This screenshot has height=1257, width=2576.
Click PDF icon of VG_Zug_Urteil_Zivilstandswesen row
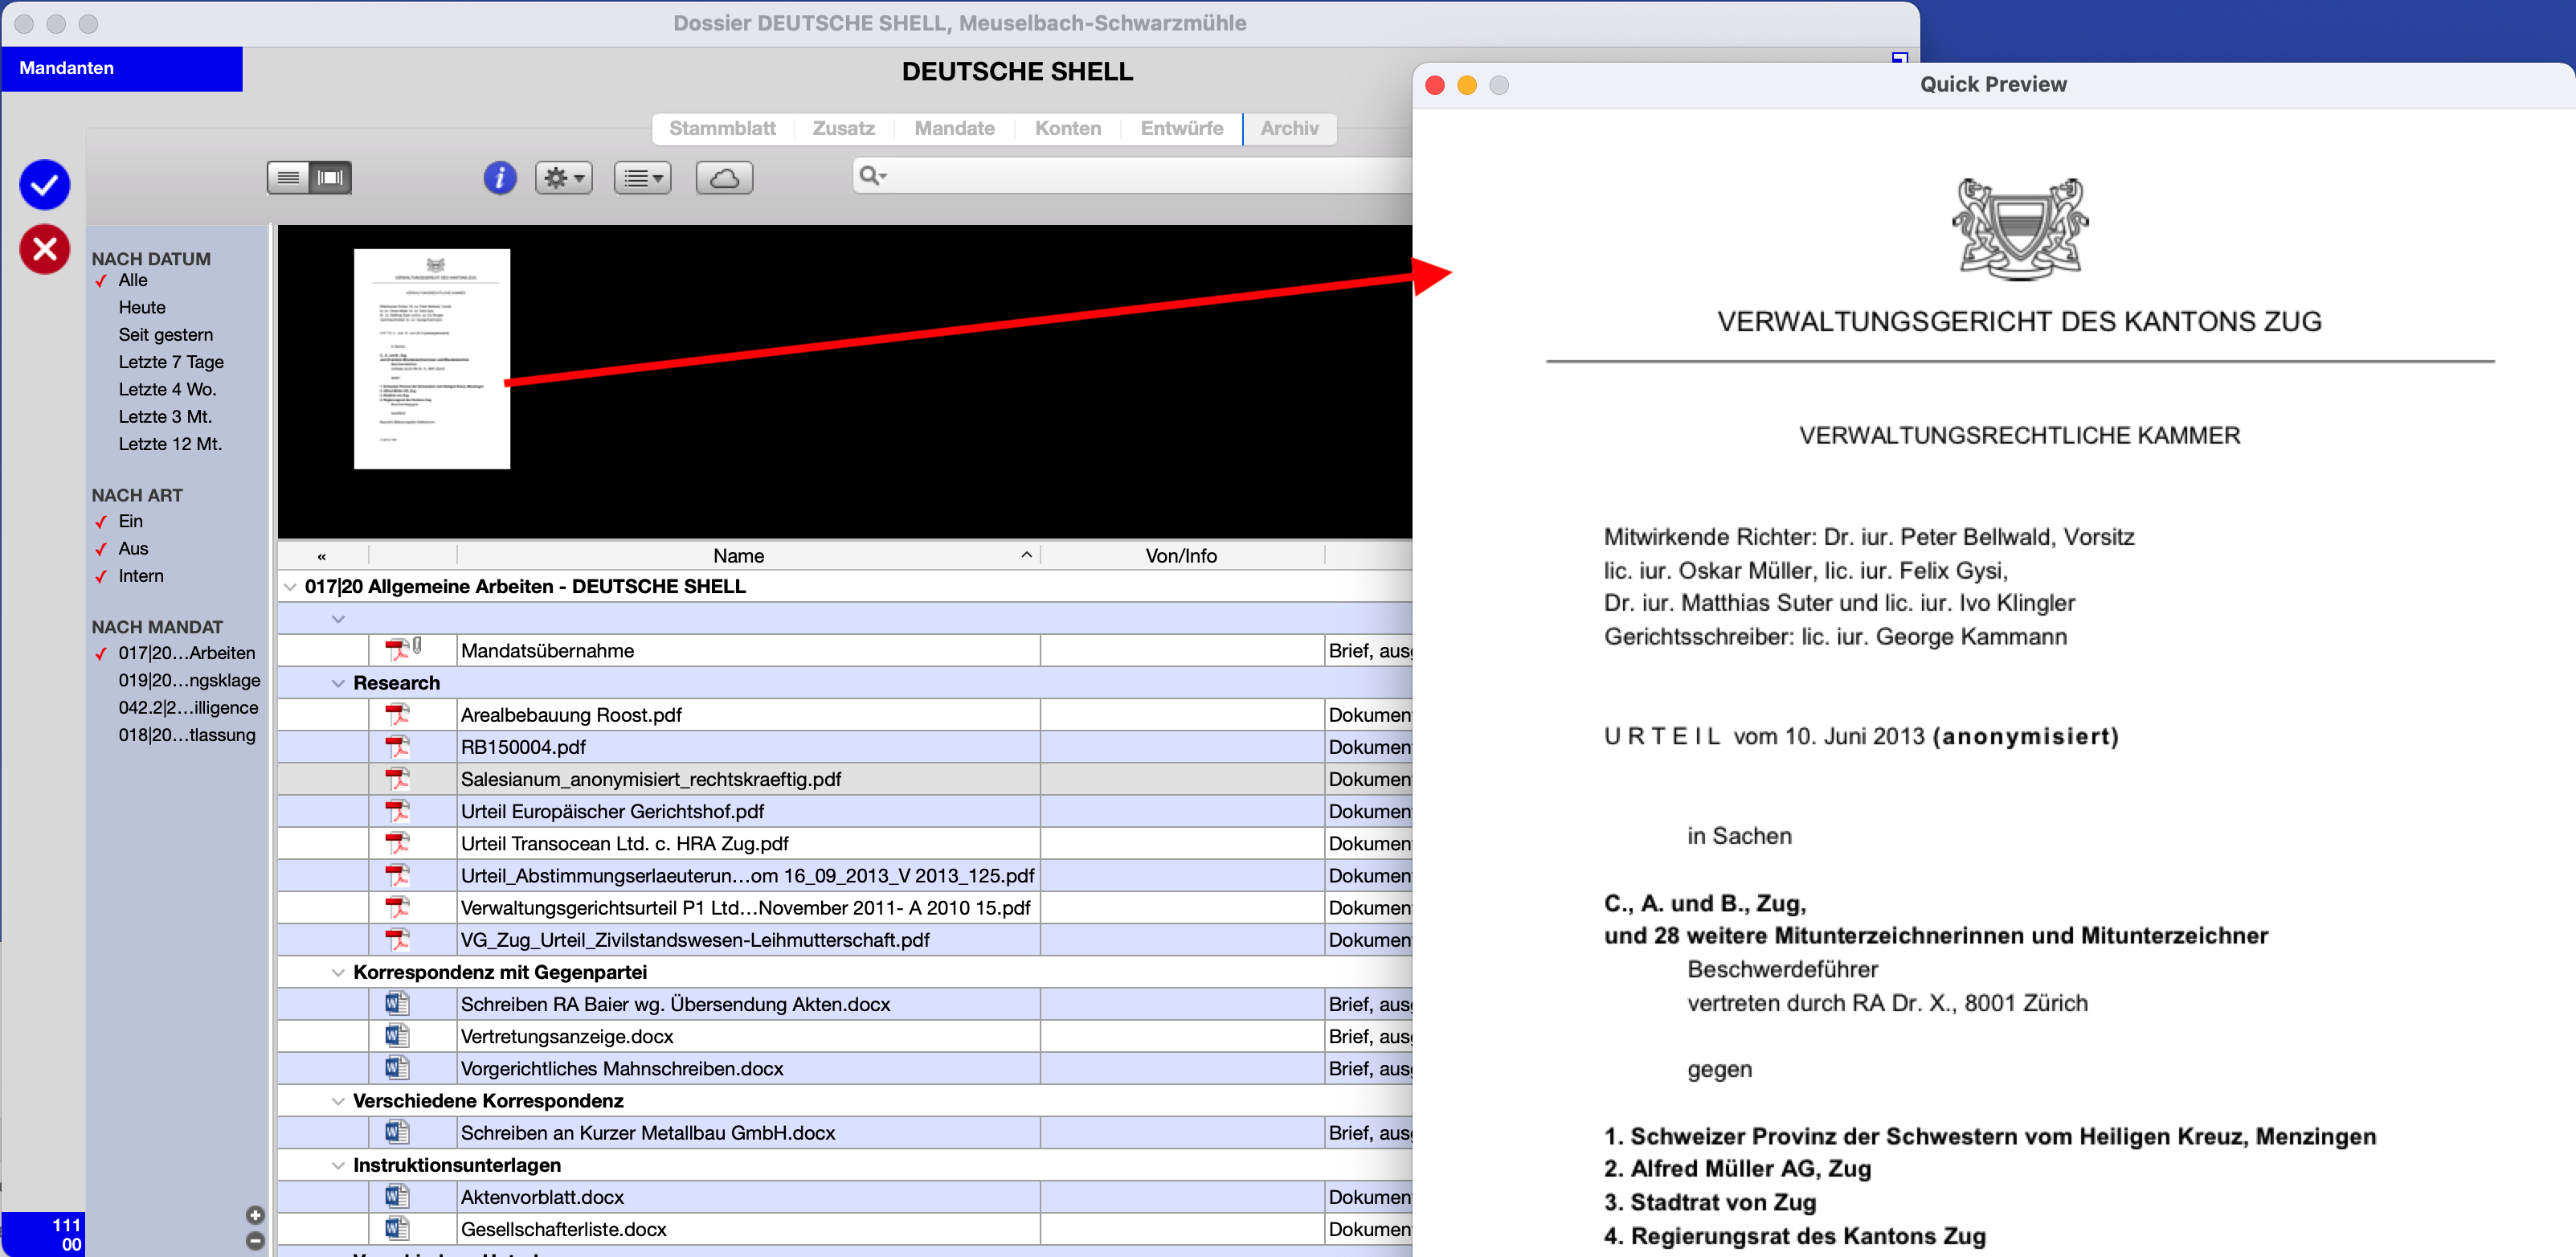click(x=397, y=939)
